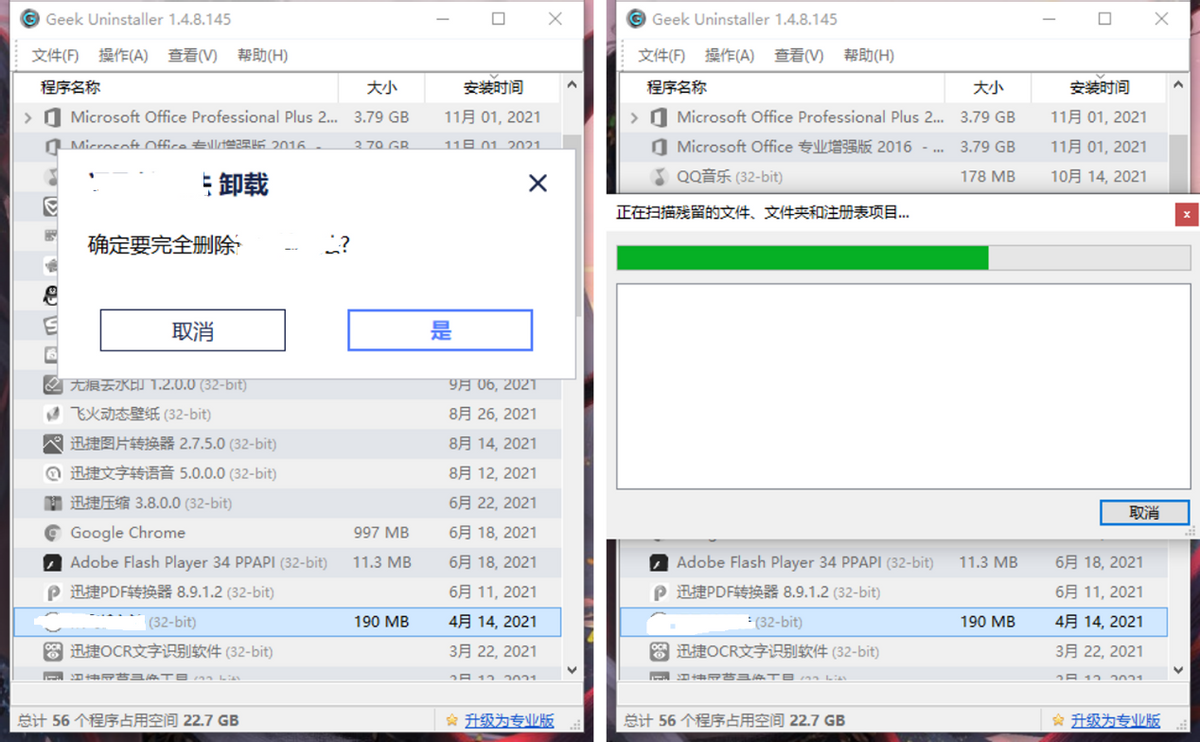Select Google Chrome row name in left window

pyautogui.click(x=128, y=533)
